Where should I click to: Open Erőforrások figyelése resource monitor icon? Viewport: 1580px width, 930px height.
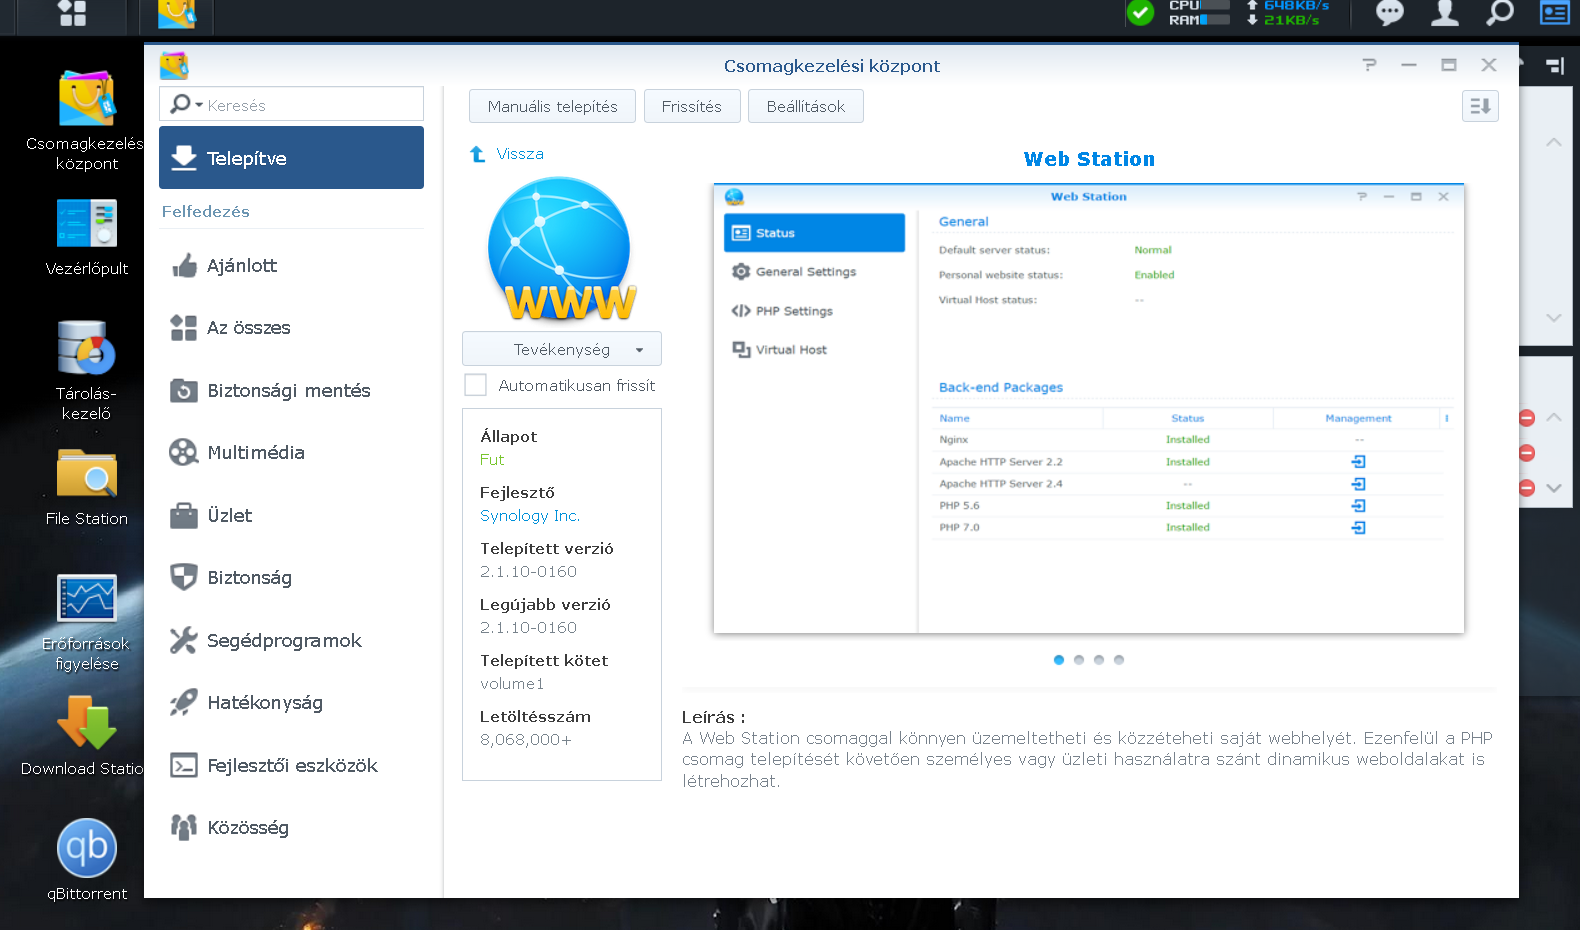(87, 599)
